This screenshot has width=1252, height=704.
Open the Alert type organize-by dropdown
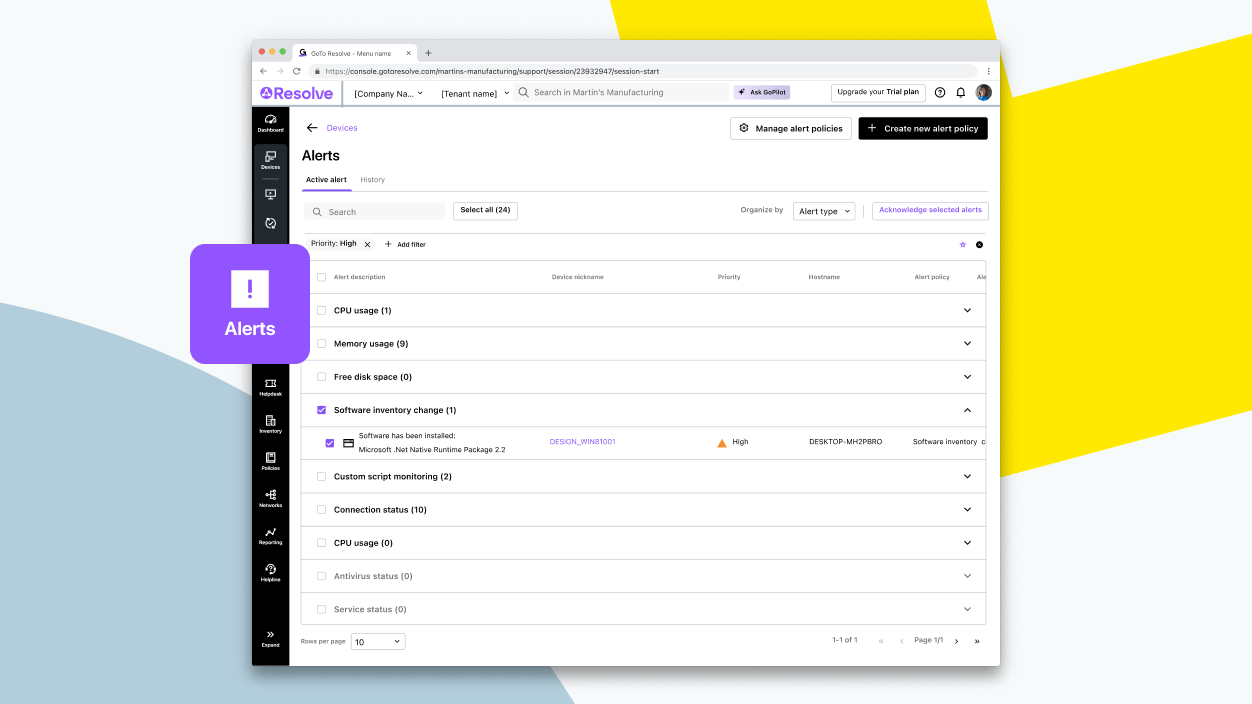823,210
